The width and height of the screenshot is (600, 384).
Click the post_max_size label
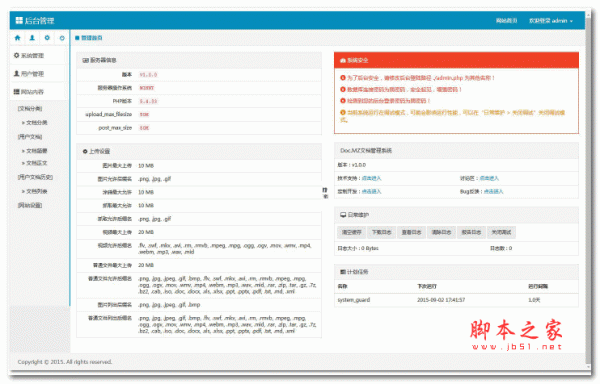115,128
